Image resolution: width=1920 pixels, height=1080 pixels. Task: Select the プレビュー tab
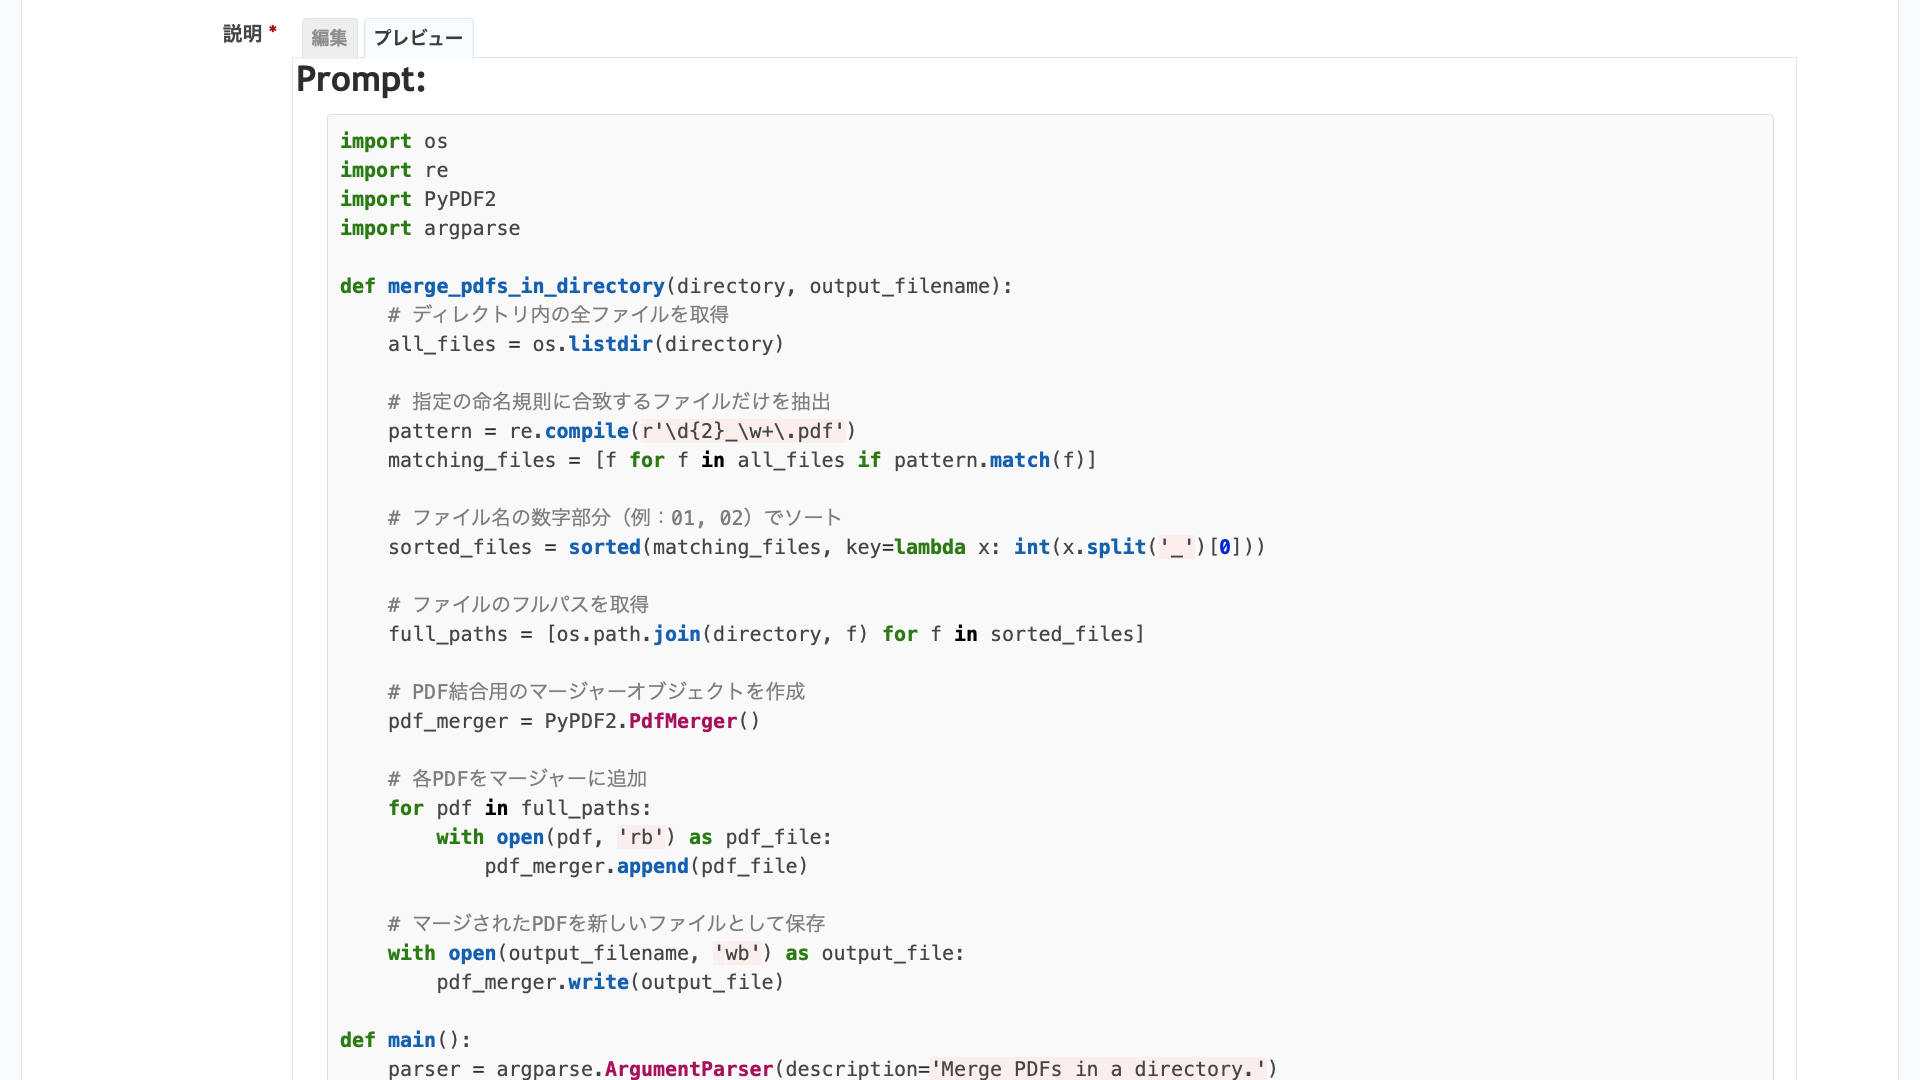418,38
